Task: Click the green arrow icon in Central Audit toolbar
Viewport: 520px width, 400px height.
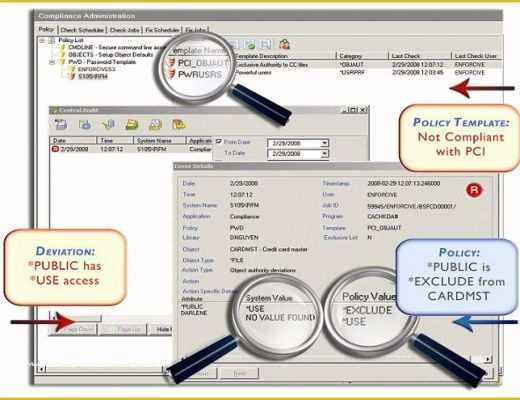Action: pyautogui.click(x=108, y=125)
